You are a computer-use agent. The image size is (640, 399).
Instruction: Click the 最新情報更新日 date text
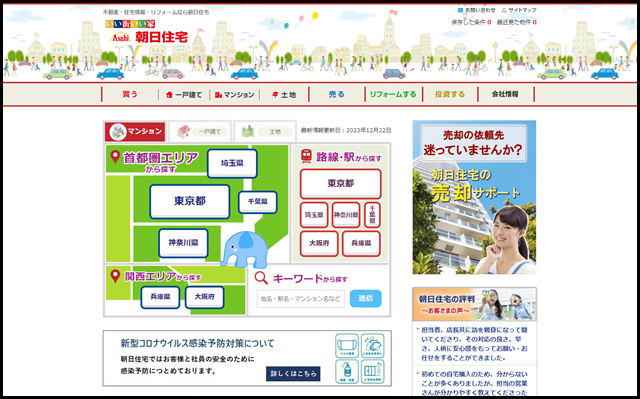click(x=346, y=130)
